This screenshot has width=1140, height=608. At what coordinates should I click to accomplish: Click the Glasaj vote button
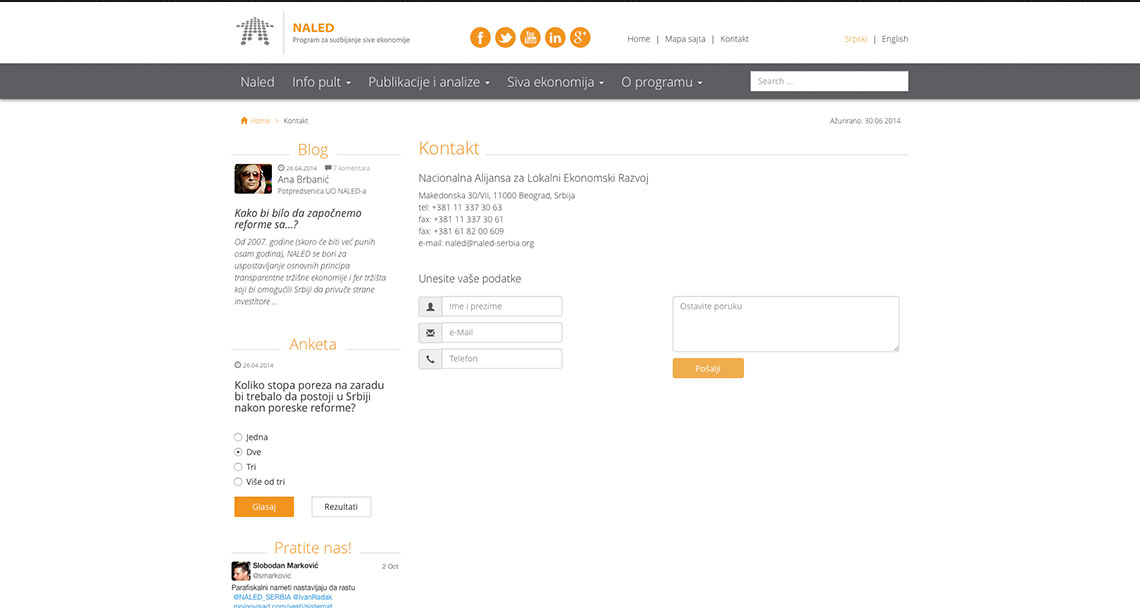pos(264,507)
